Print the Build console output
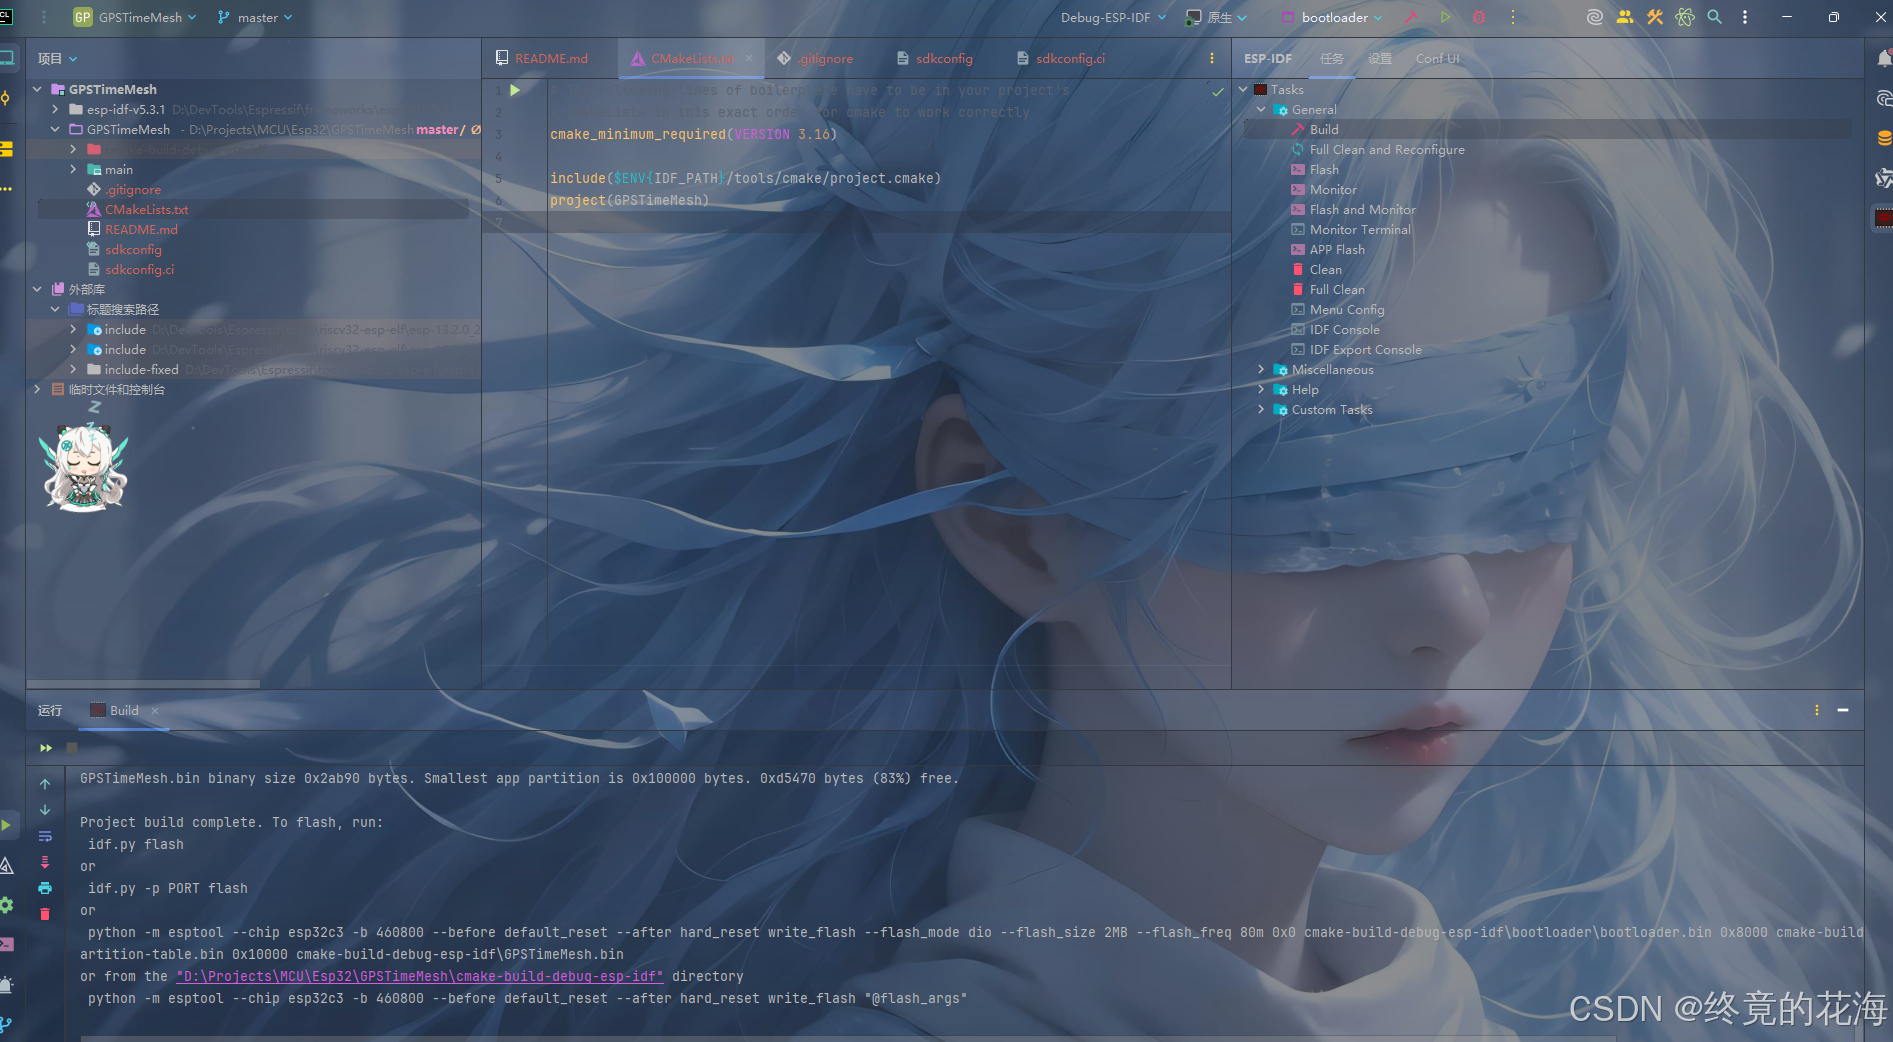Screen dimensions: 1893x1042 [45, 888]
